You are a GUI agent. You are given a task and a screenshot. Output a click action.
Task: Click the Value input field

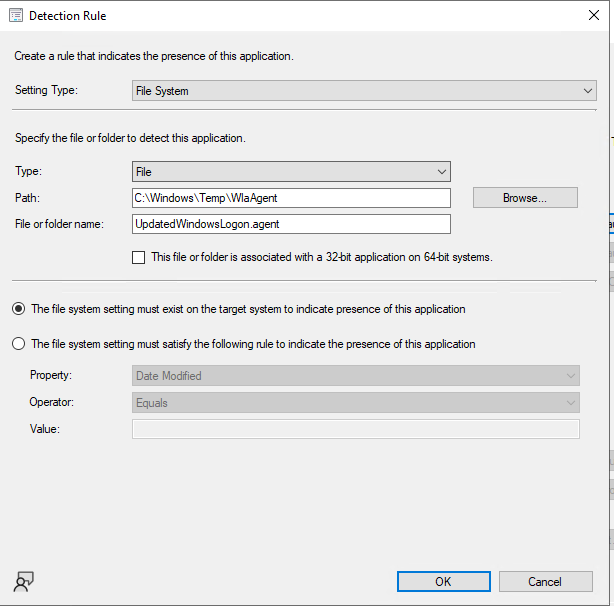pos(356,429)
